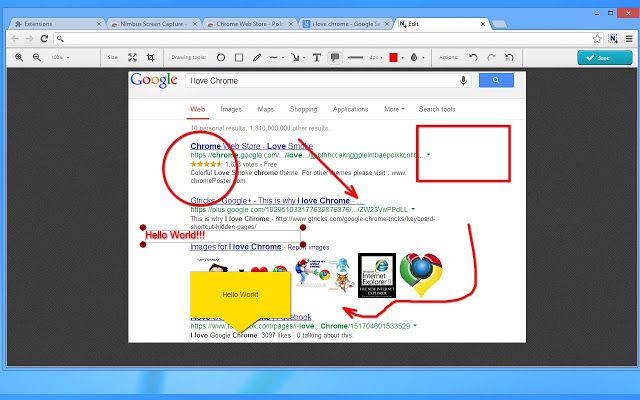
Task: Click the resize image icon
Action: 132,58
